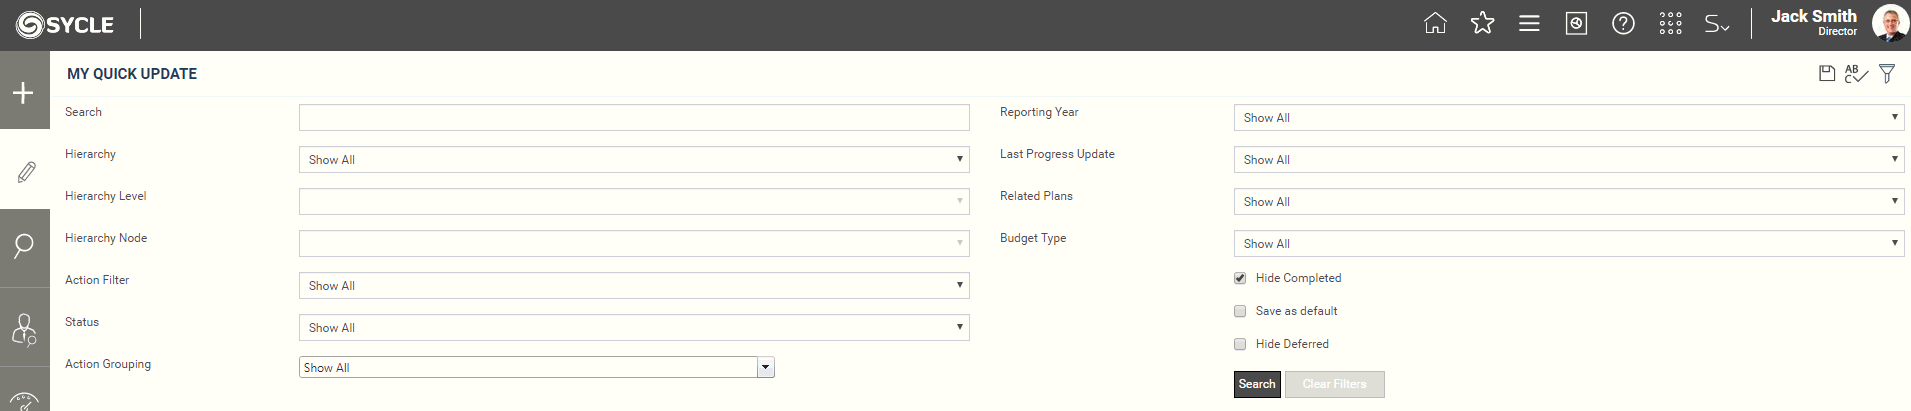Tick the Hide Deferred checkbox
This screenshot has height=411, width=1911.
[x=1240, y=344]
